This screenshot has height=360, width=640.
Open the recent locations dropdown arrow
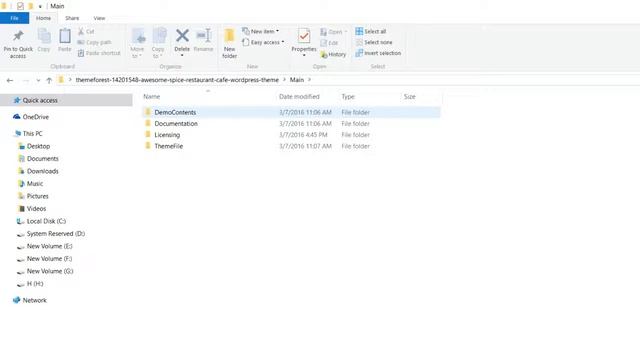pyautogui.click(x=38, y=80)
